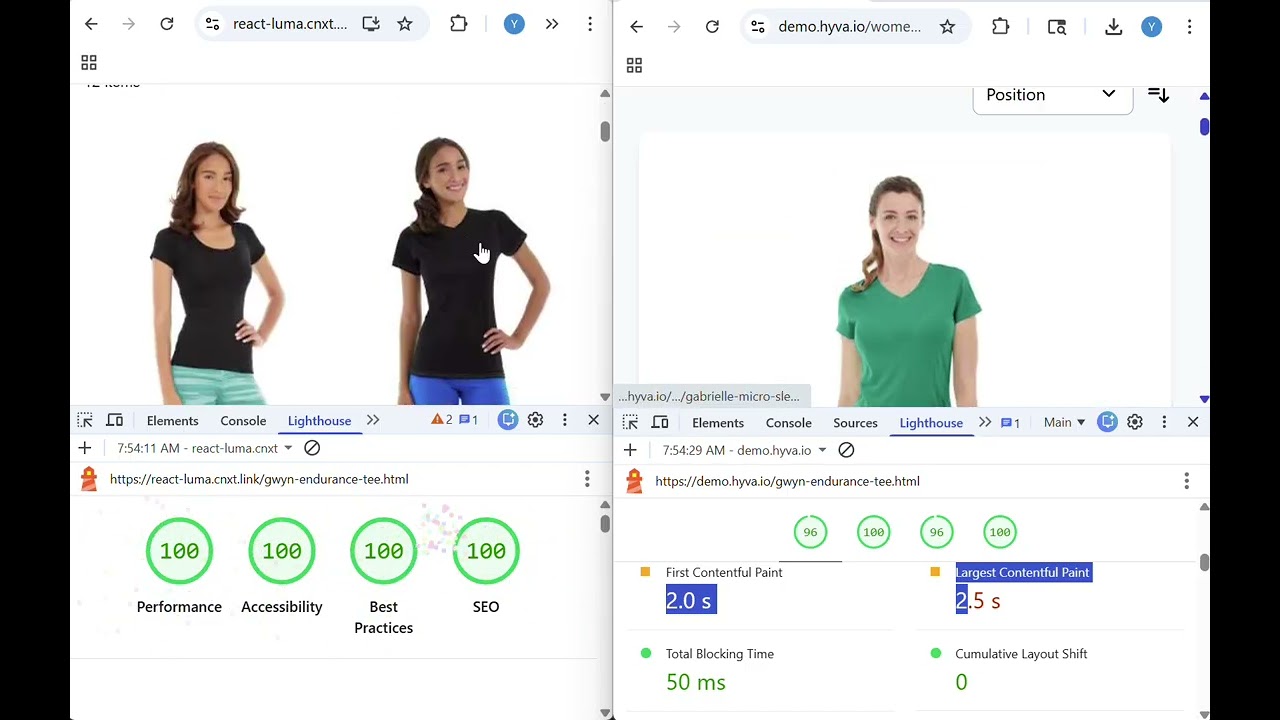Switch to Console tab in right DevTools
Image resolution: width=1280 pixels, height=720 pixels.
tap(789, 423)
